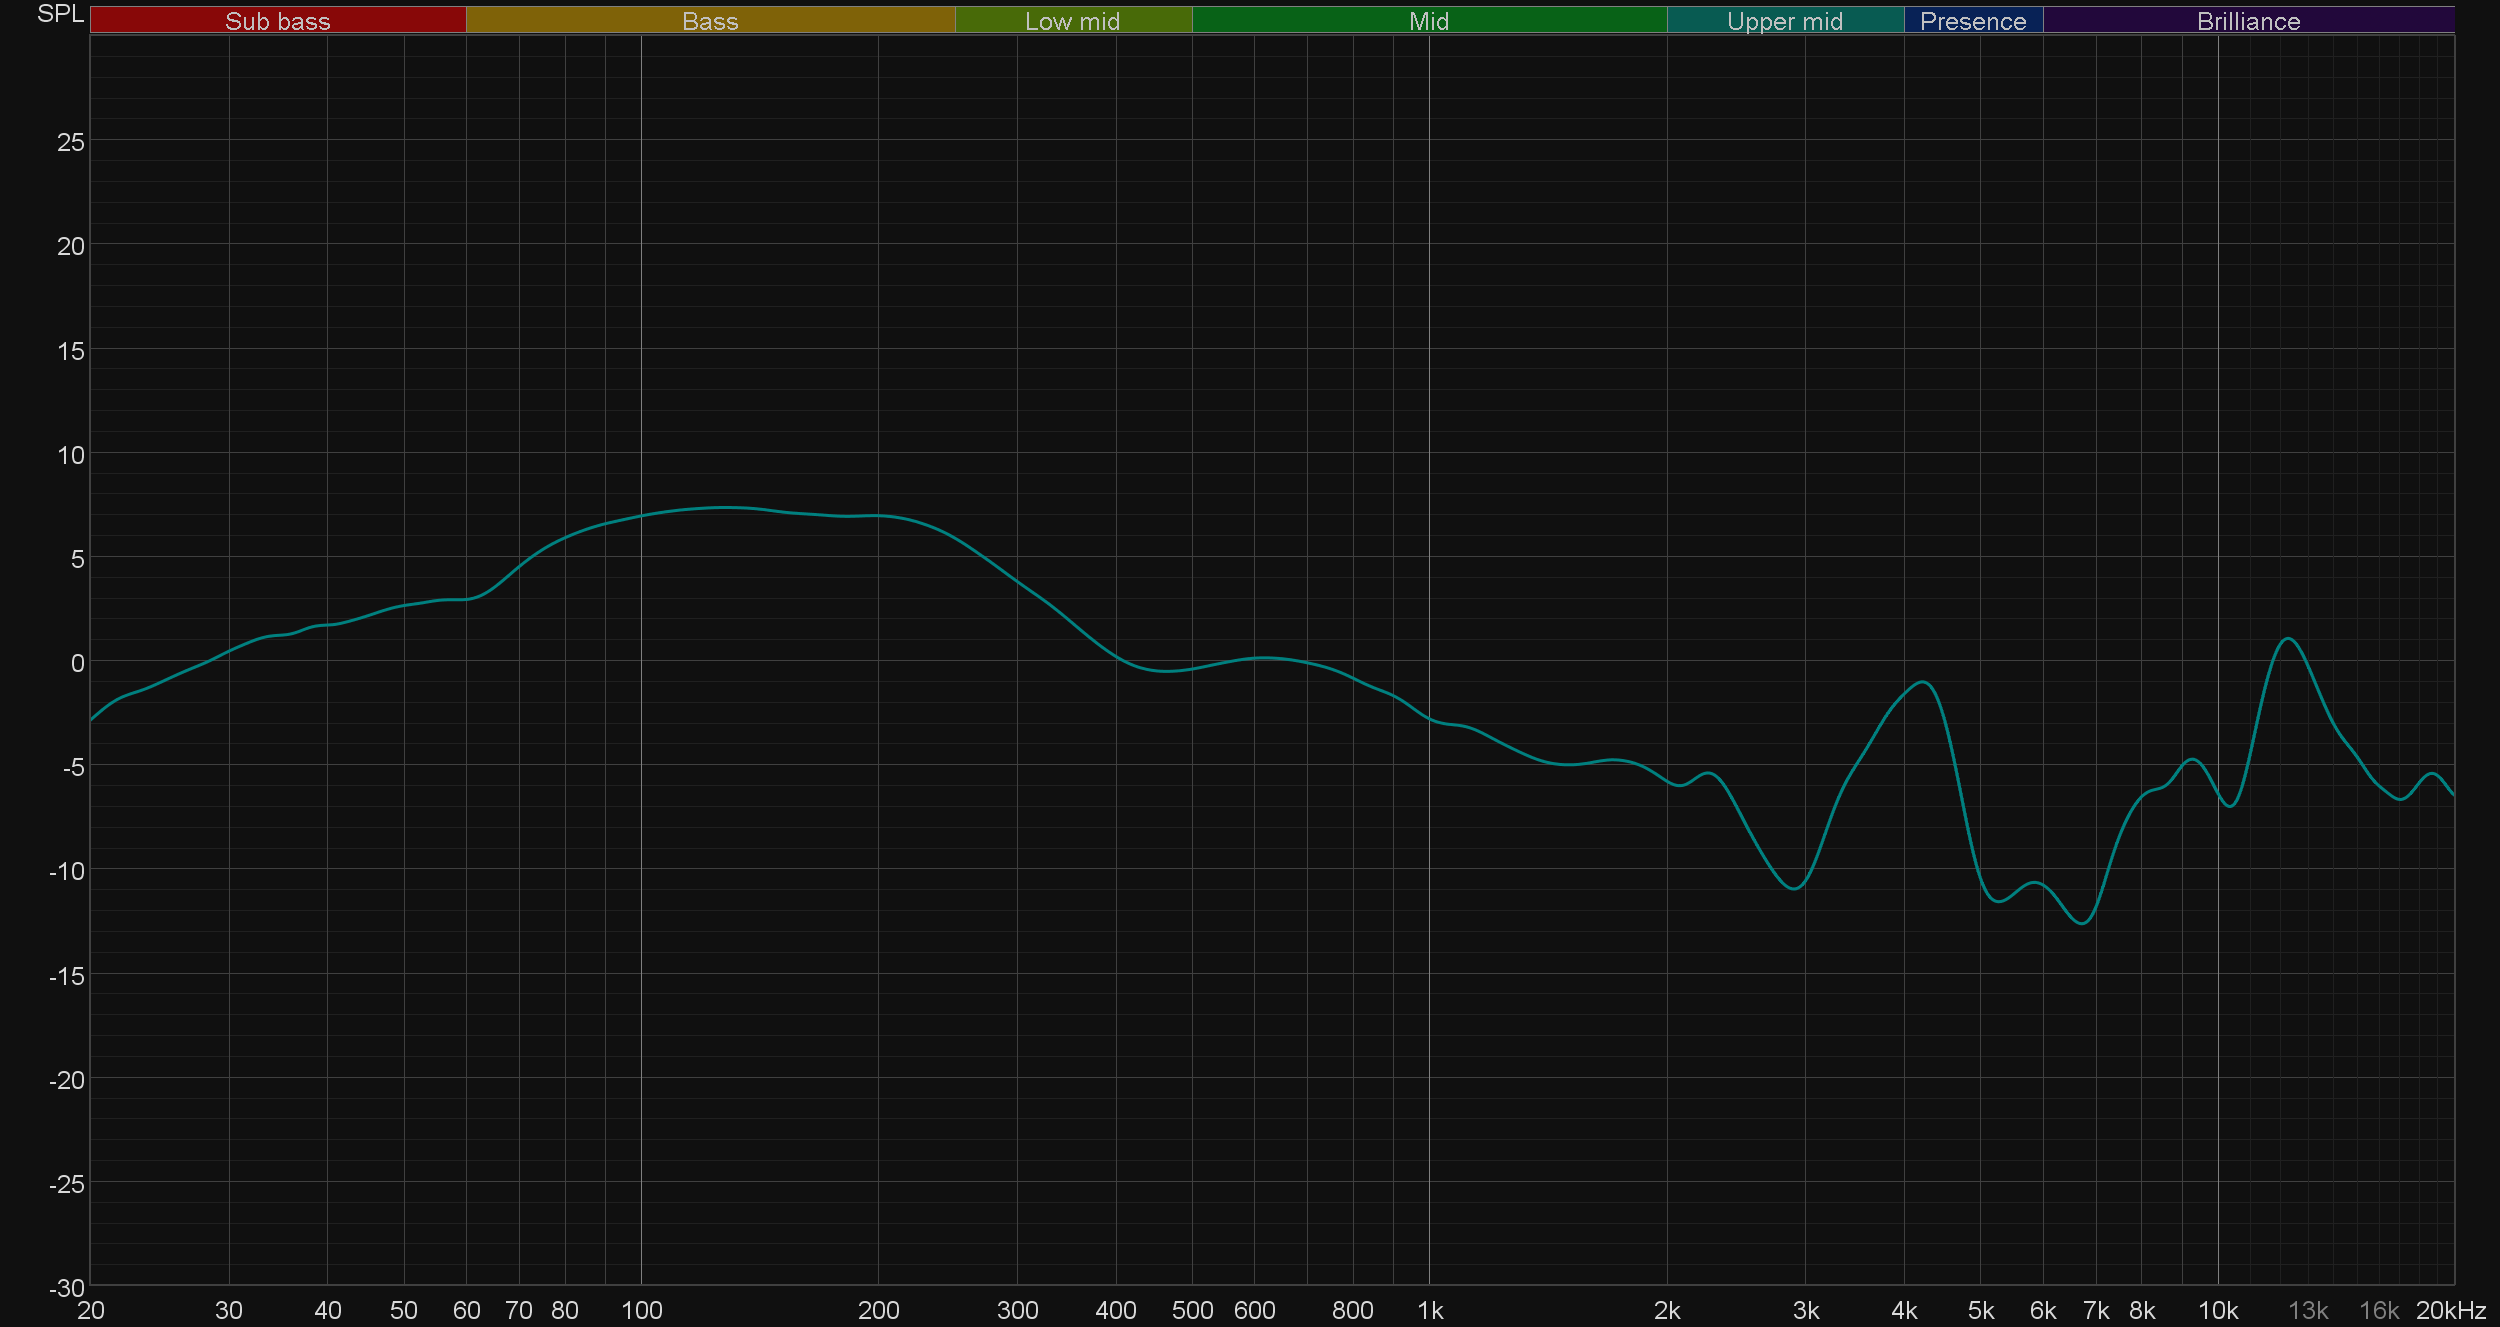Screen dimensions: 2500x1327
Task: Click the curve peak near 13k
Action: pos(2287,639)
